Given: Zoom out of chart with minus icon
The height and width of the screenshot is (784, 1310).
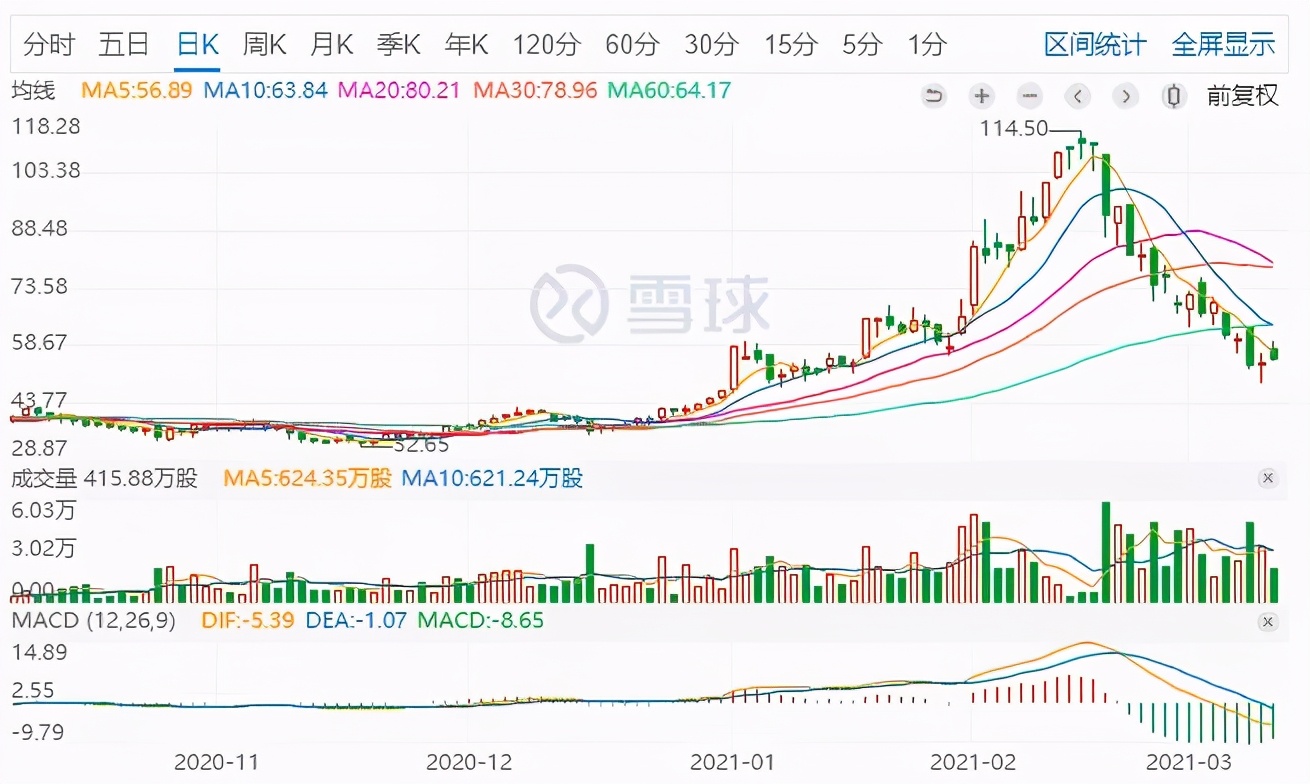Looking at the screenshot, I should [1029, 96].
